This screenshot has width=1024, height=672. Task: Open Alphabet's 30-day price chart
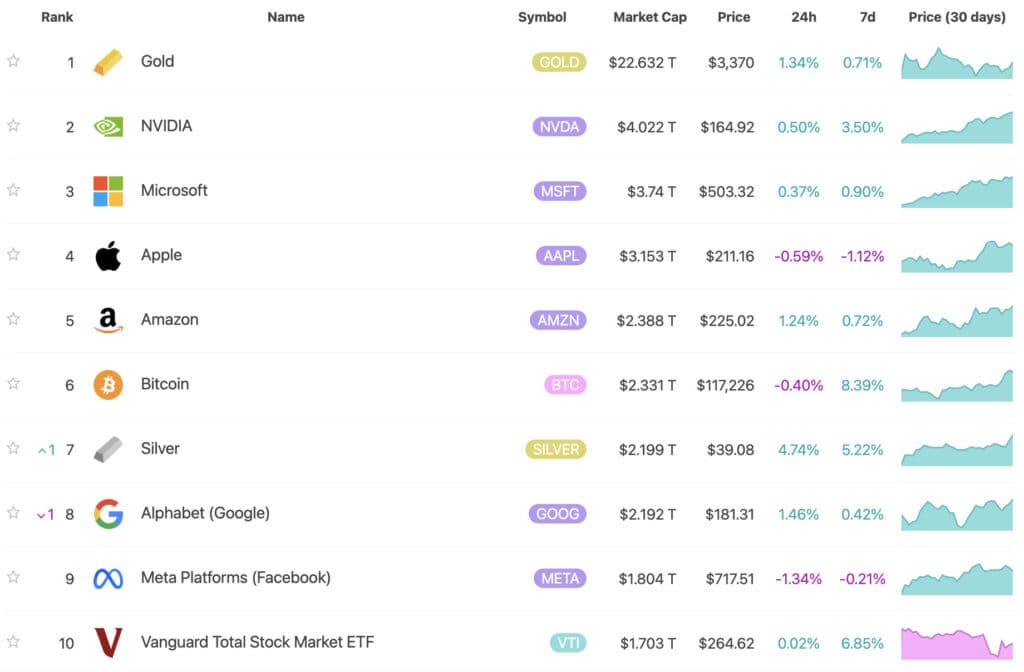[x=957, y=515]
